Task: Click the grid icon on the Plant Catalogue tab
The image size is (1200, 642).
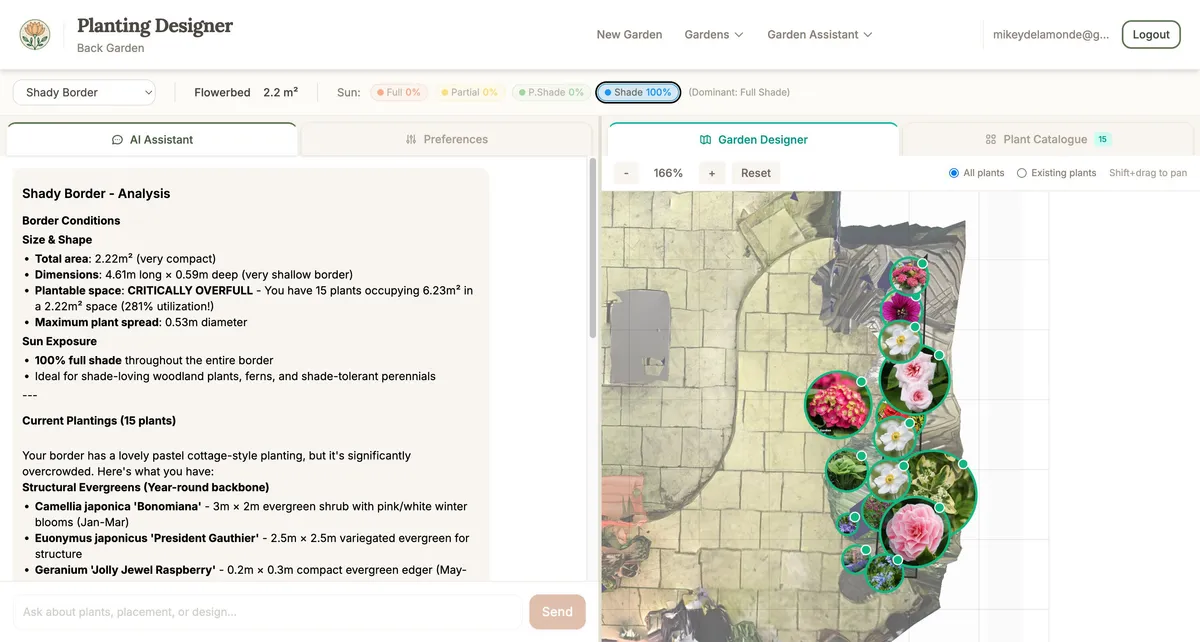Action: 989,139
